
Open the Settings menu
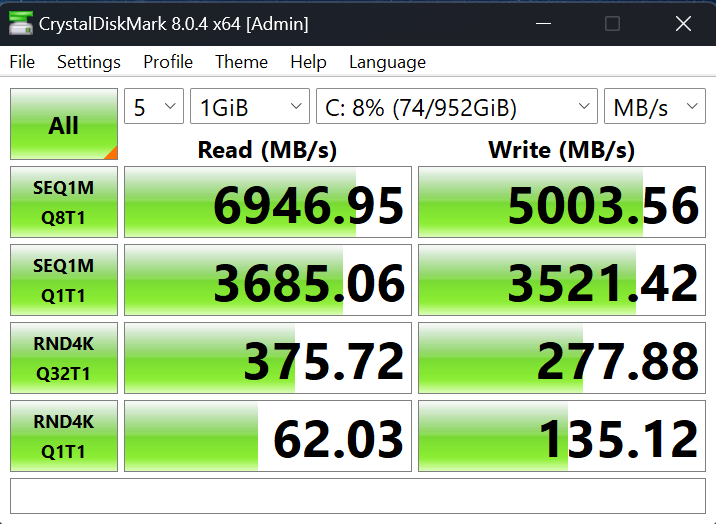point(89,62)
